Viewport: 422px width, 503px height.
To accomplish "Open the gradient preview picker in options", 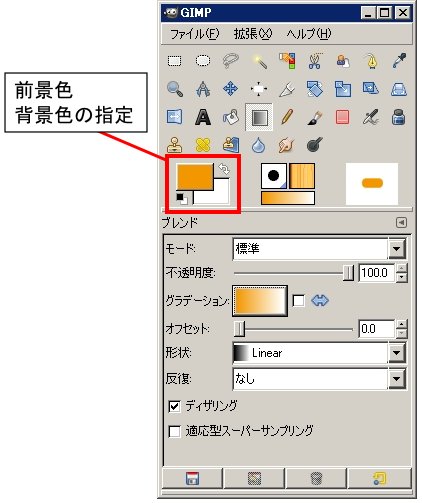I will pos(260,301).
